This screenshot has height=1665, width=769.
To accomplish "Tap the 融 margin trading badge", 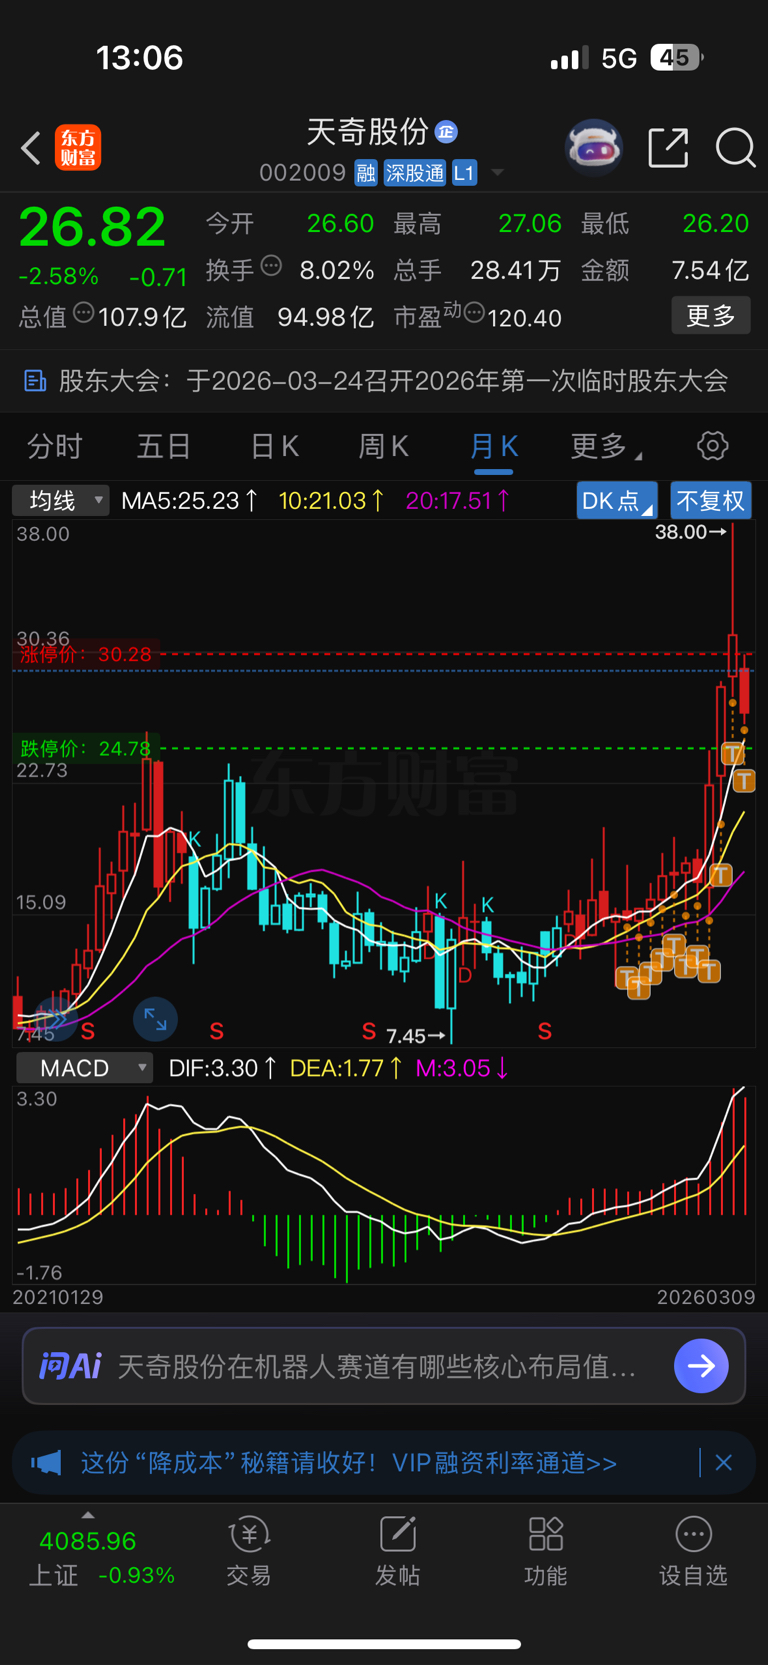I will point(366,173).
